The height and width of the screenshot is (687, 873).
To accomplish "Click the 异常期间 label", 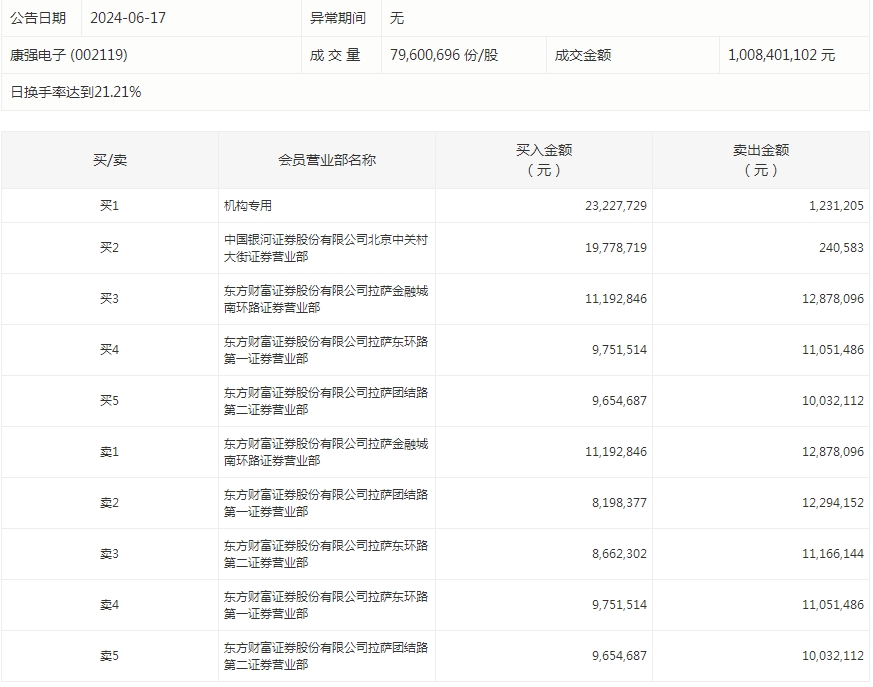I will pos(337,18).
